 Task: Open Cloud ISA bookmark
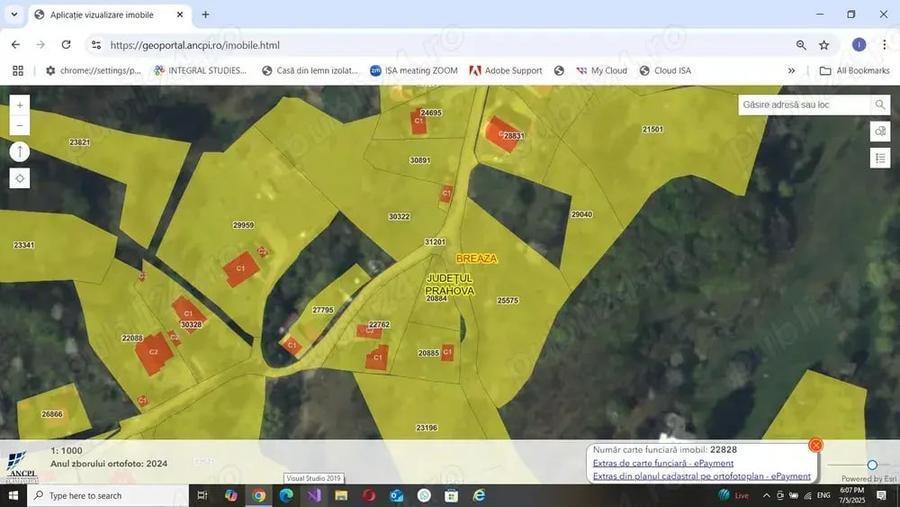tap(665, 71)
